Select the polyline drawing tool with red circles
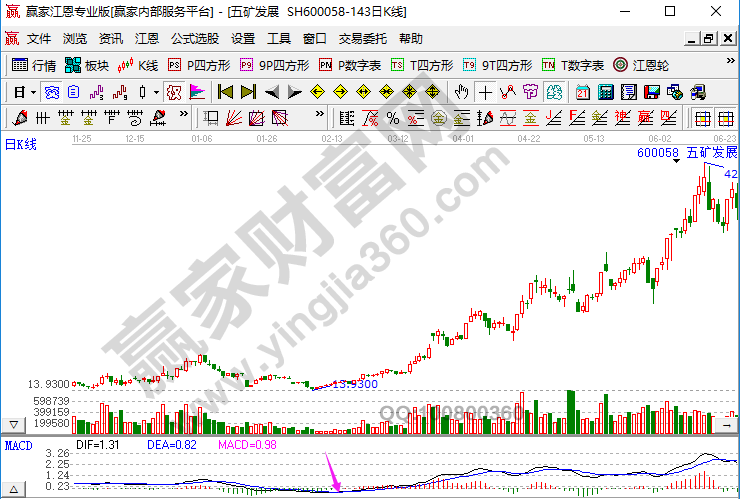This screenshot has height=499, width=740. point(508,92)
